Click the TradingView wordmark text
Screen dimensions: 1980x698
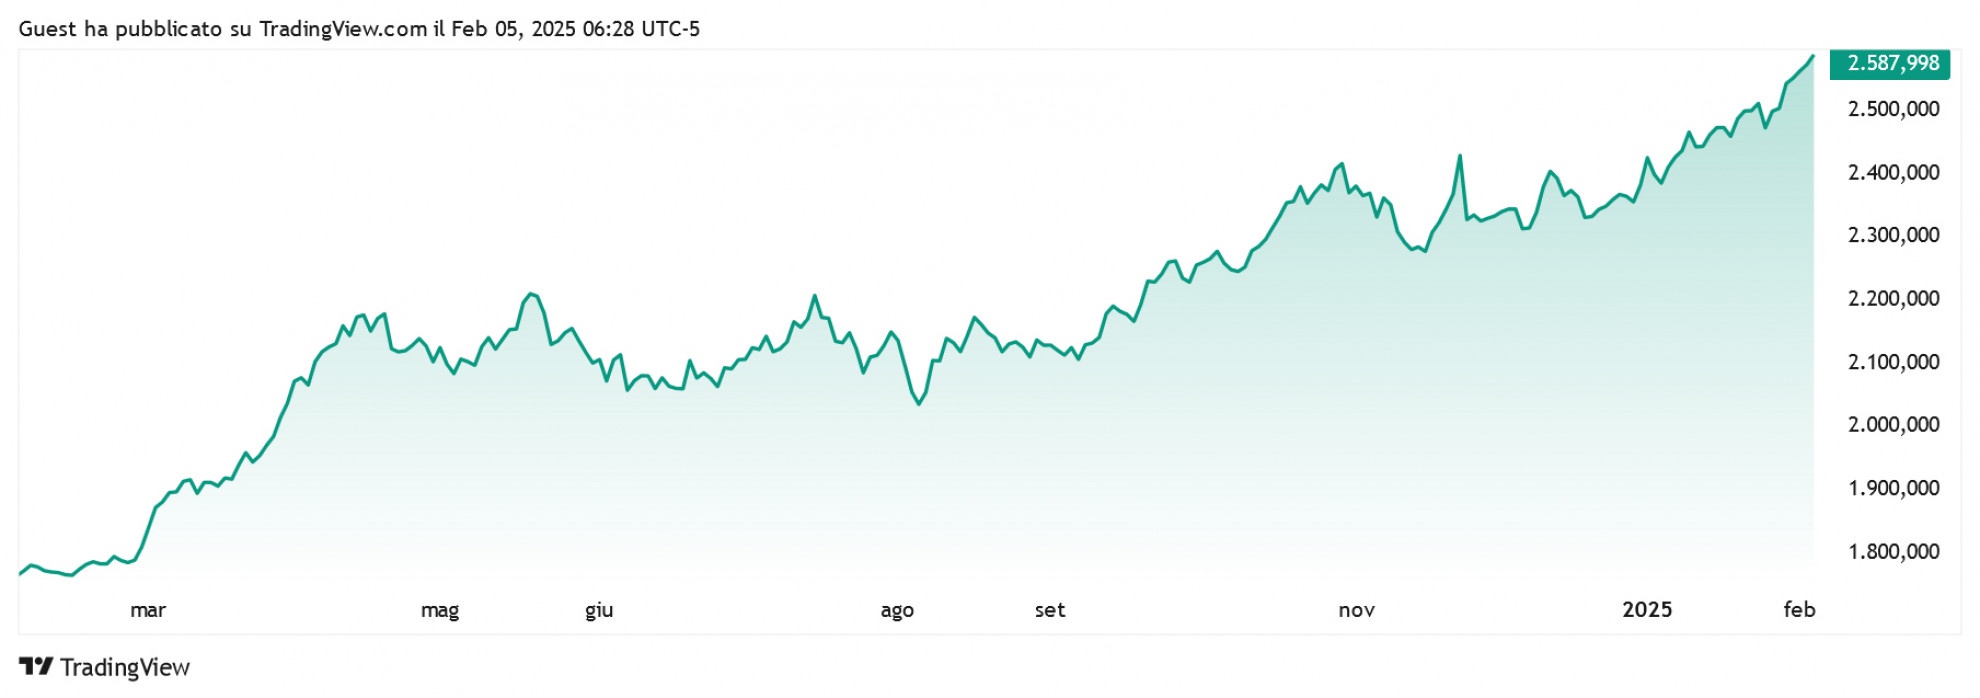coord(125,667)
